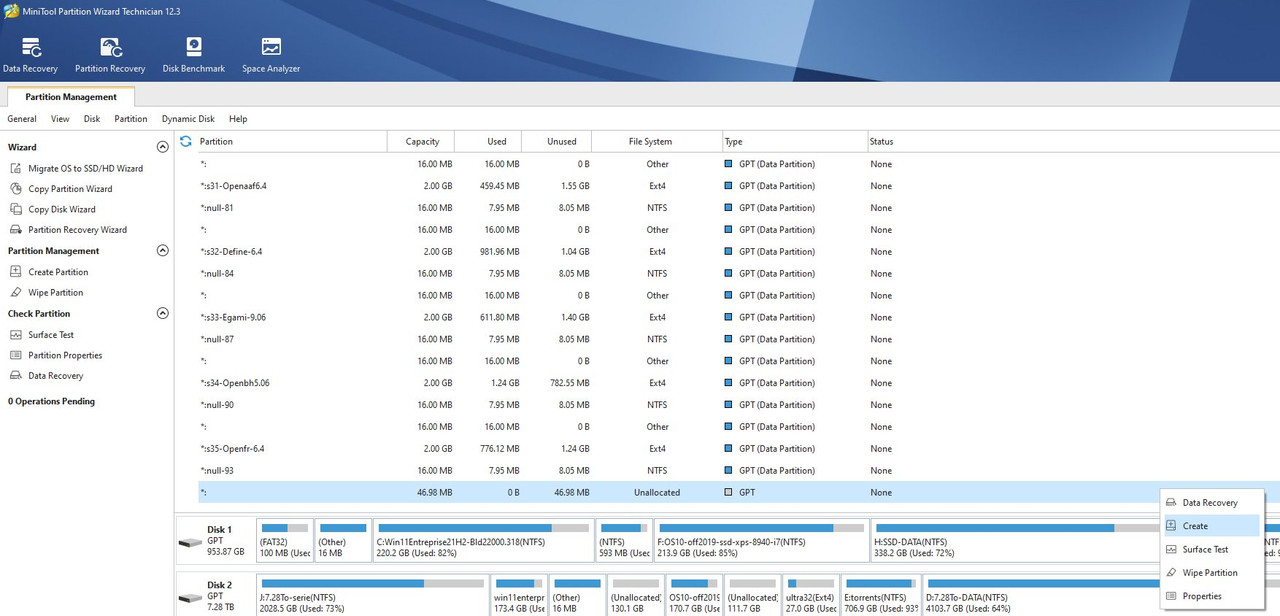Click the Surface Test sidebar icon
Image resolution: width=1280 pixels, height=616 pixels.
pyautogui.click(x=16, y=335)
